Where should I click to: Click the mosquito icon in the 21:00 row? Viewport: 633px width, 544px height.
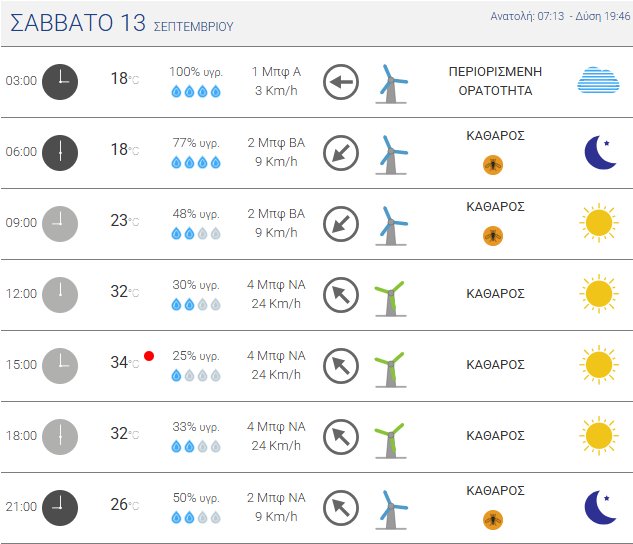click(x=493, y=519)
